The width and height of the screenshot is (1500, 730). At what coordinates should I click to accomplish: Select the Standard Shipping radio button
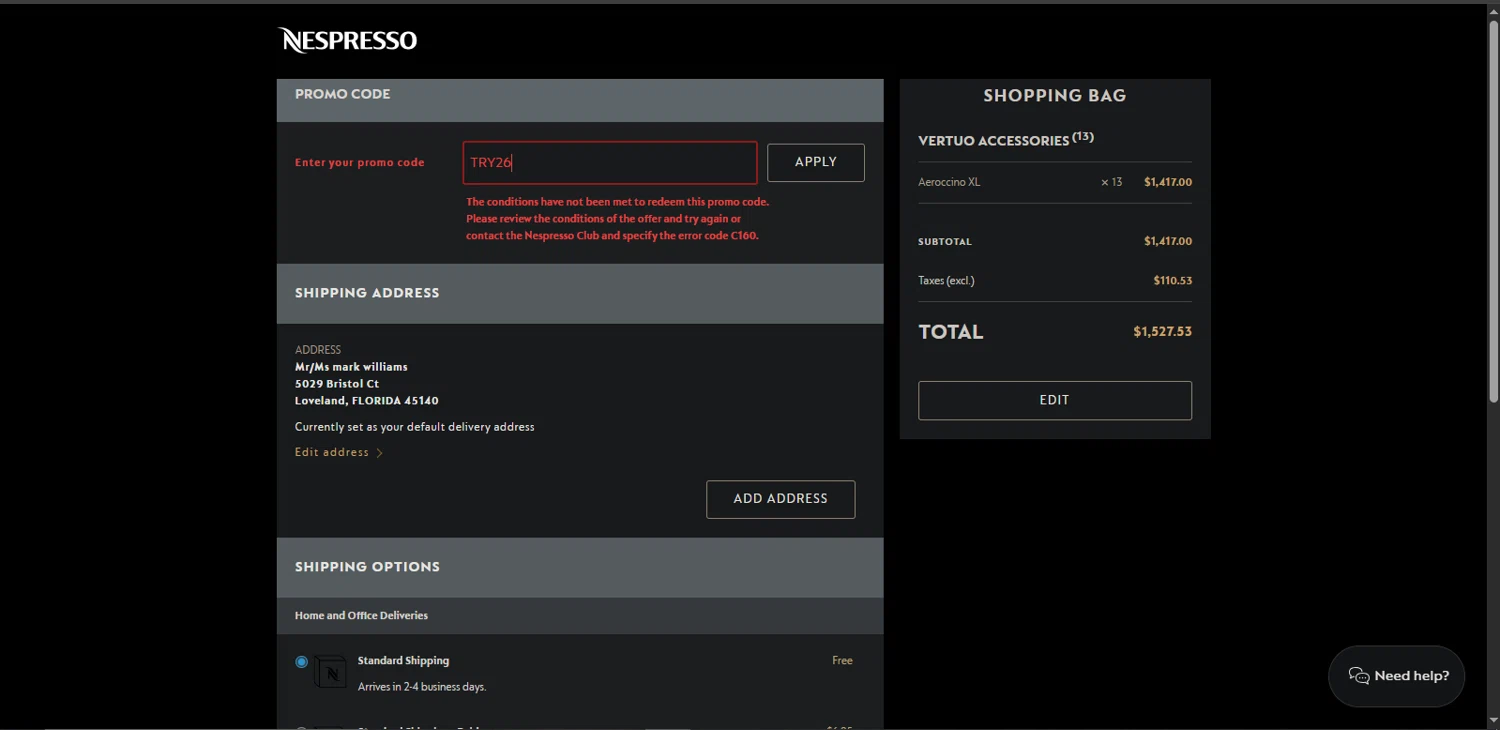(302, 662)
